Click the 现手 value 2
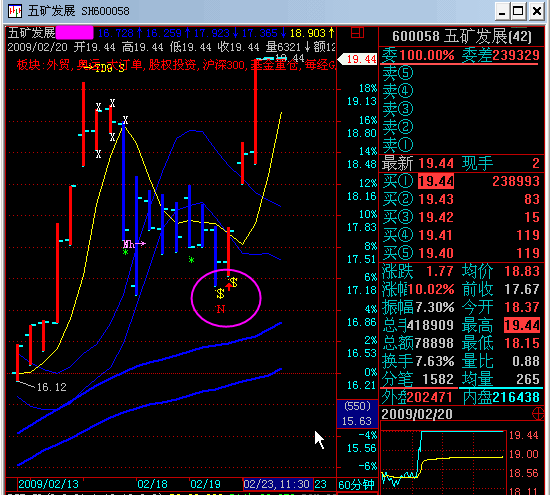 535,163
